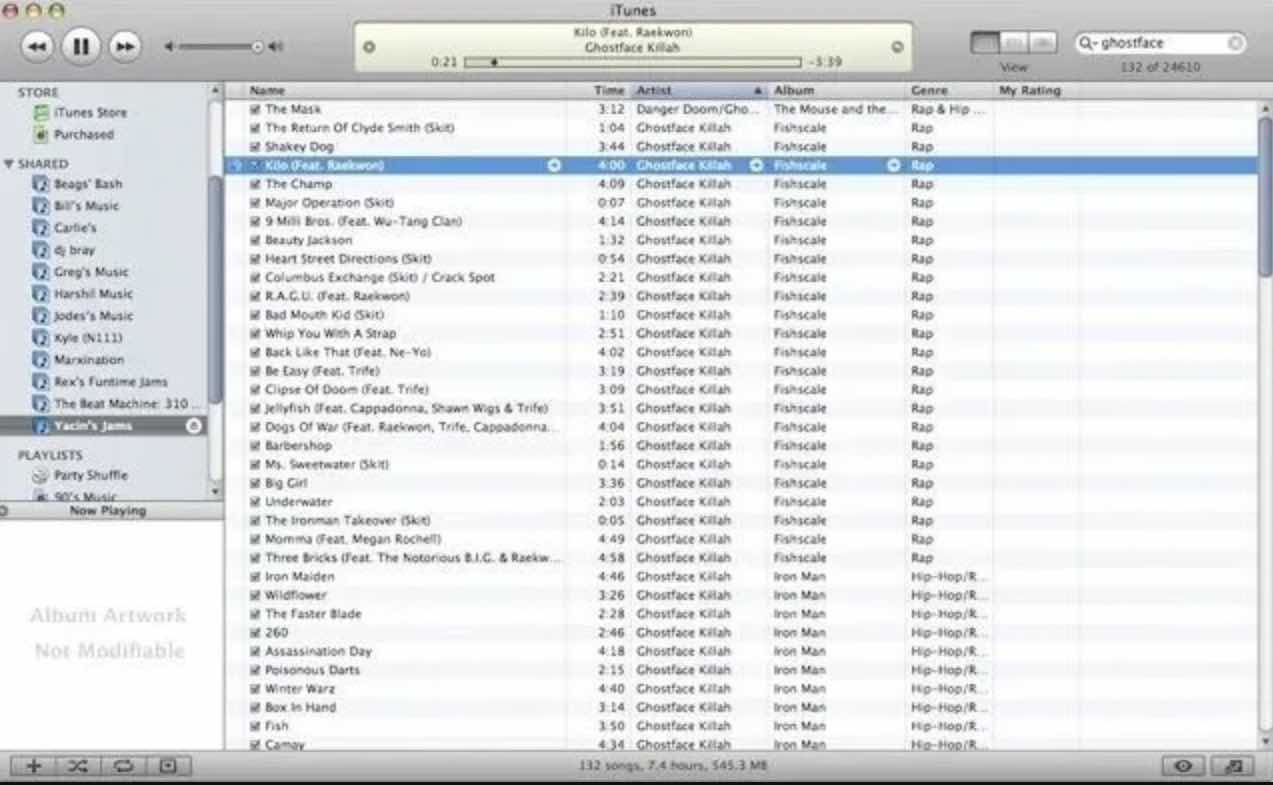1273x785 pixels.
Task: Pause the currently playing song
Action: click(82, 46)
